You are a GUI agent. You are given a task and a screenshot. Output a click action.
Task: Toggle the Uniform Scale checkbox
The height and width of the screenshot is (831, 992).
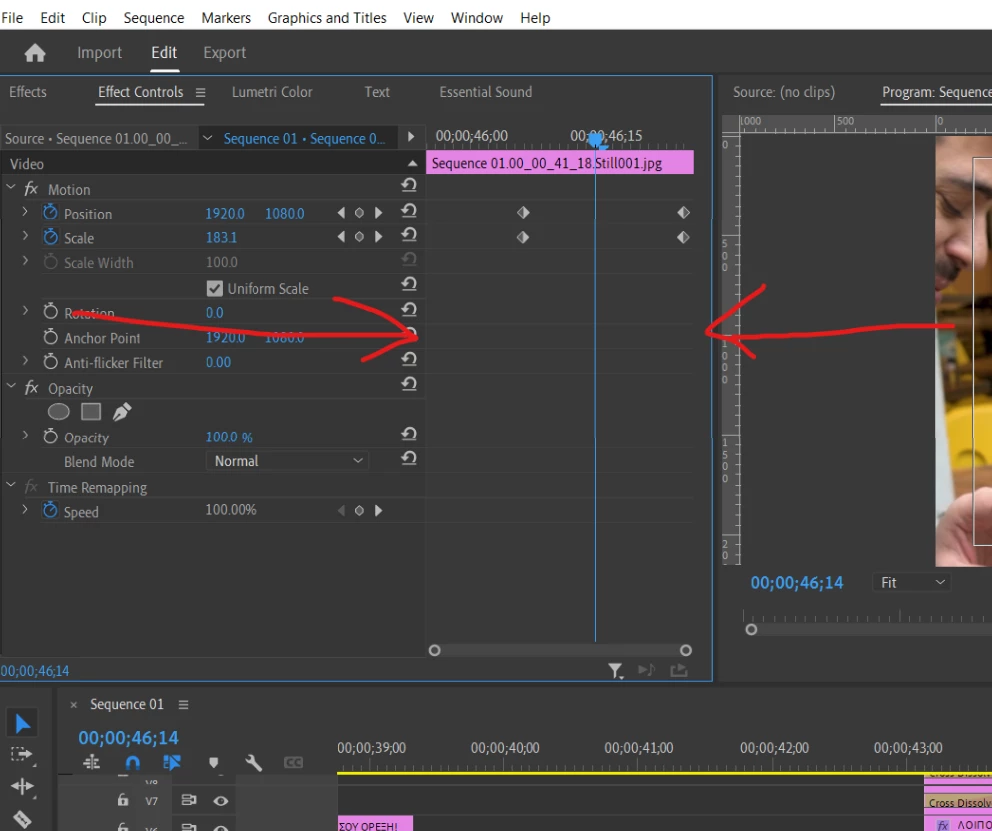pyautogui.click(x=215, y=288)
